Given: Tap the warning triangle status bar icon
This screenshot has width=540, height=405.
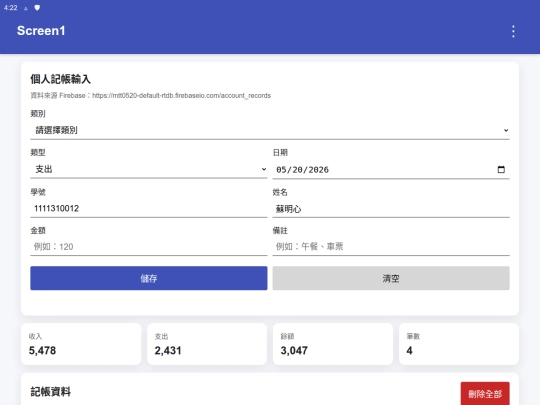Looking at the screenshot, I should point(26,8).
